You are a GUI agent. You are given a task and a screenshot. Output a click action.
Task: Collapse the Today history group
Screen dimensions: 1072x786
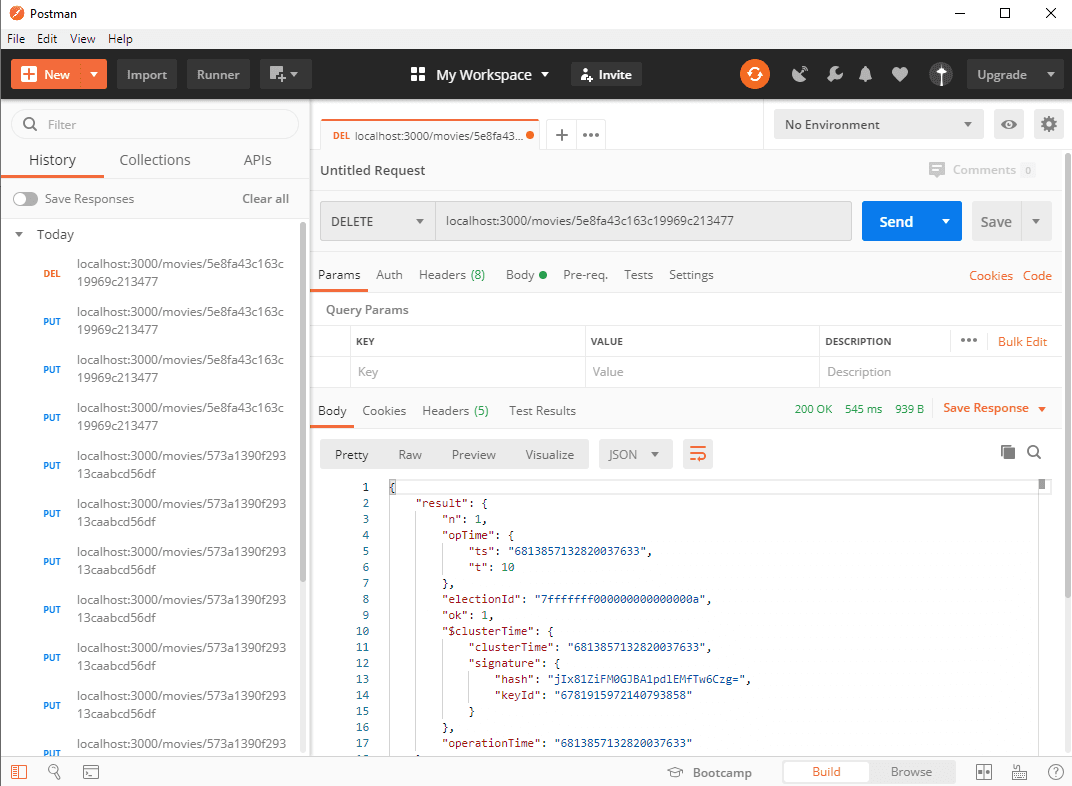pos(19,235)
